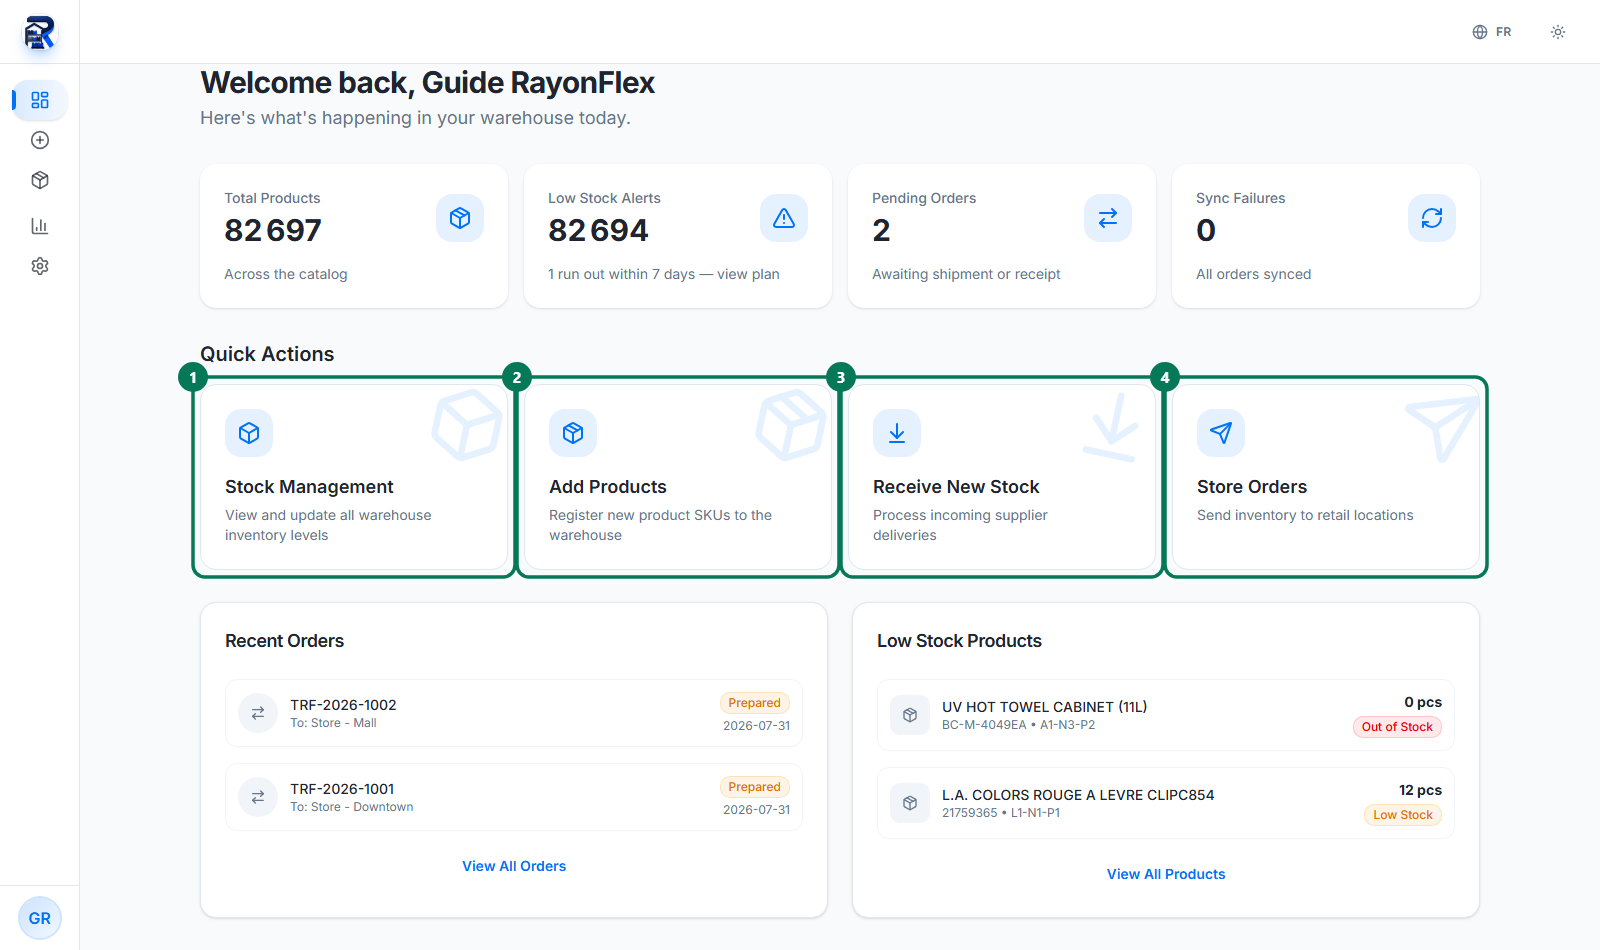Toggle the light/dark theme sun icon
This screenshot has width=1600, height=950.
(x=1558, y=32)
